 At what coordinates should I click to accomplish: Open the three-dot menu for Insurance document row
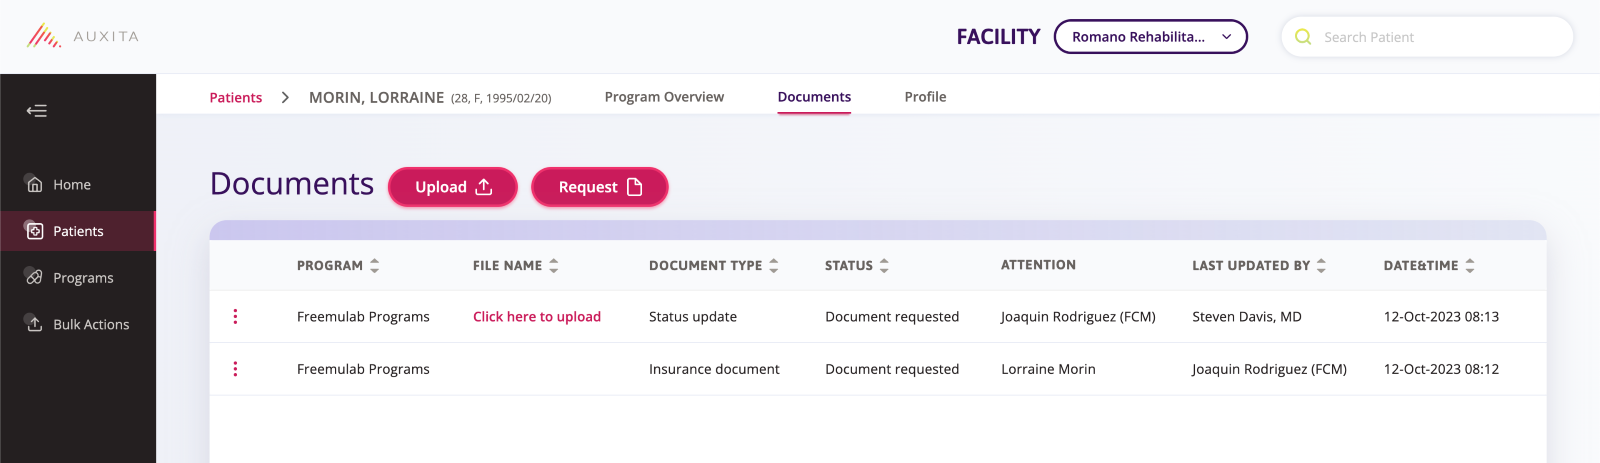click(x=235, y=369)
